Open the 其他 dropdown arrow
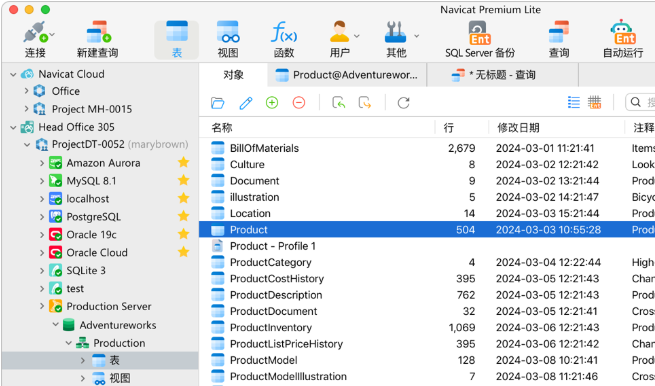This screenshot has width=655, height=386. click(x=416, y=36)
